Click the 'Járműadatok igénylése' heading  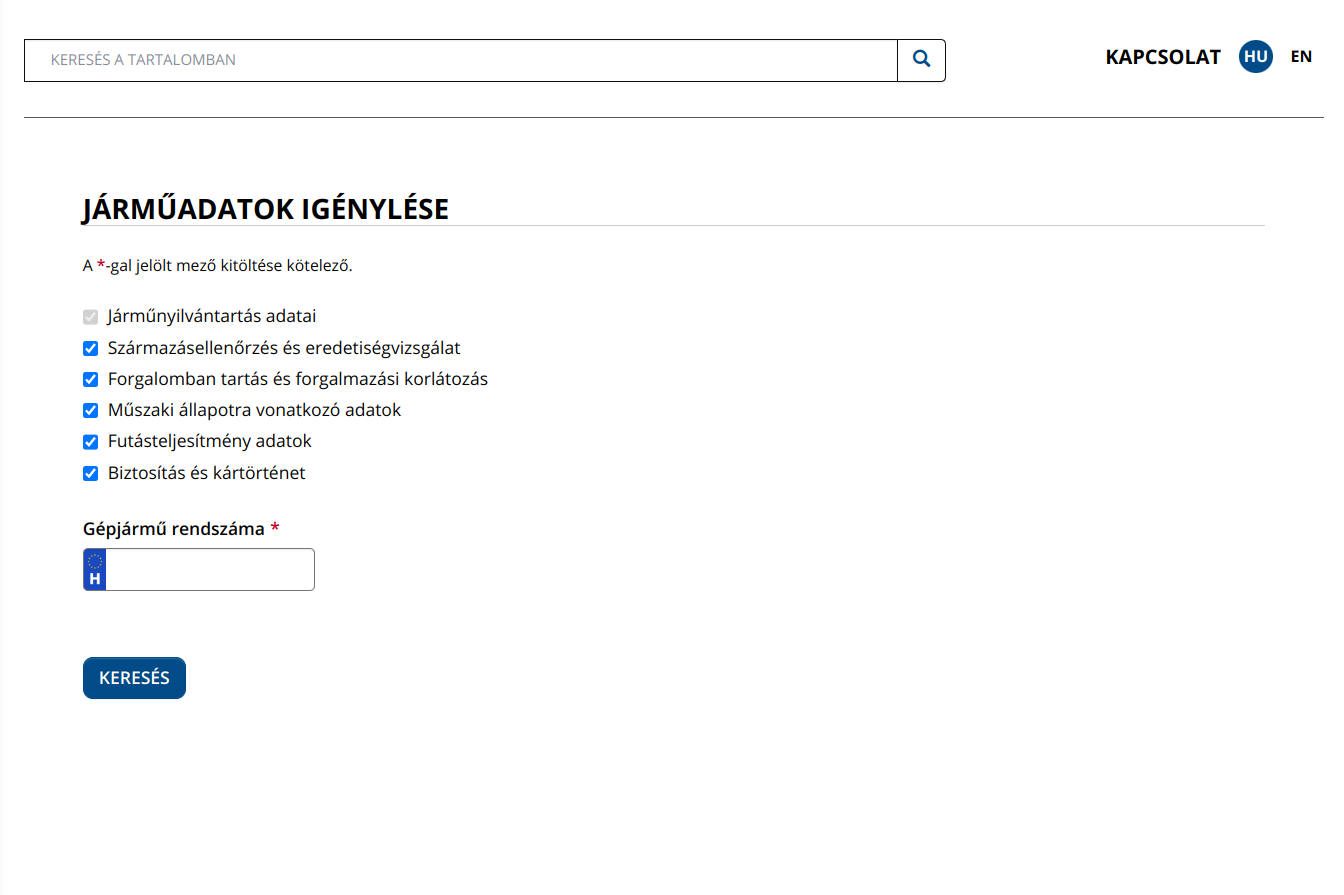pyautogui.click(x=265, y=209)
